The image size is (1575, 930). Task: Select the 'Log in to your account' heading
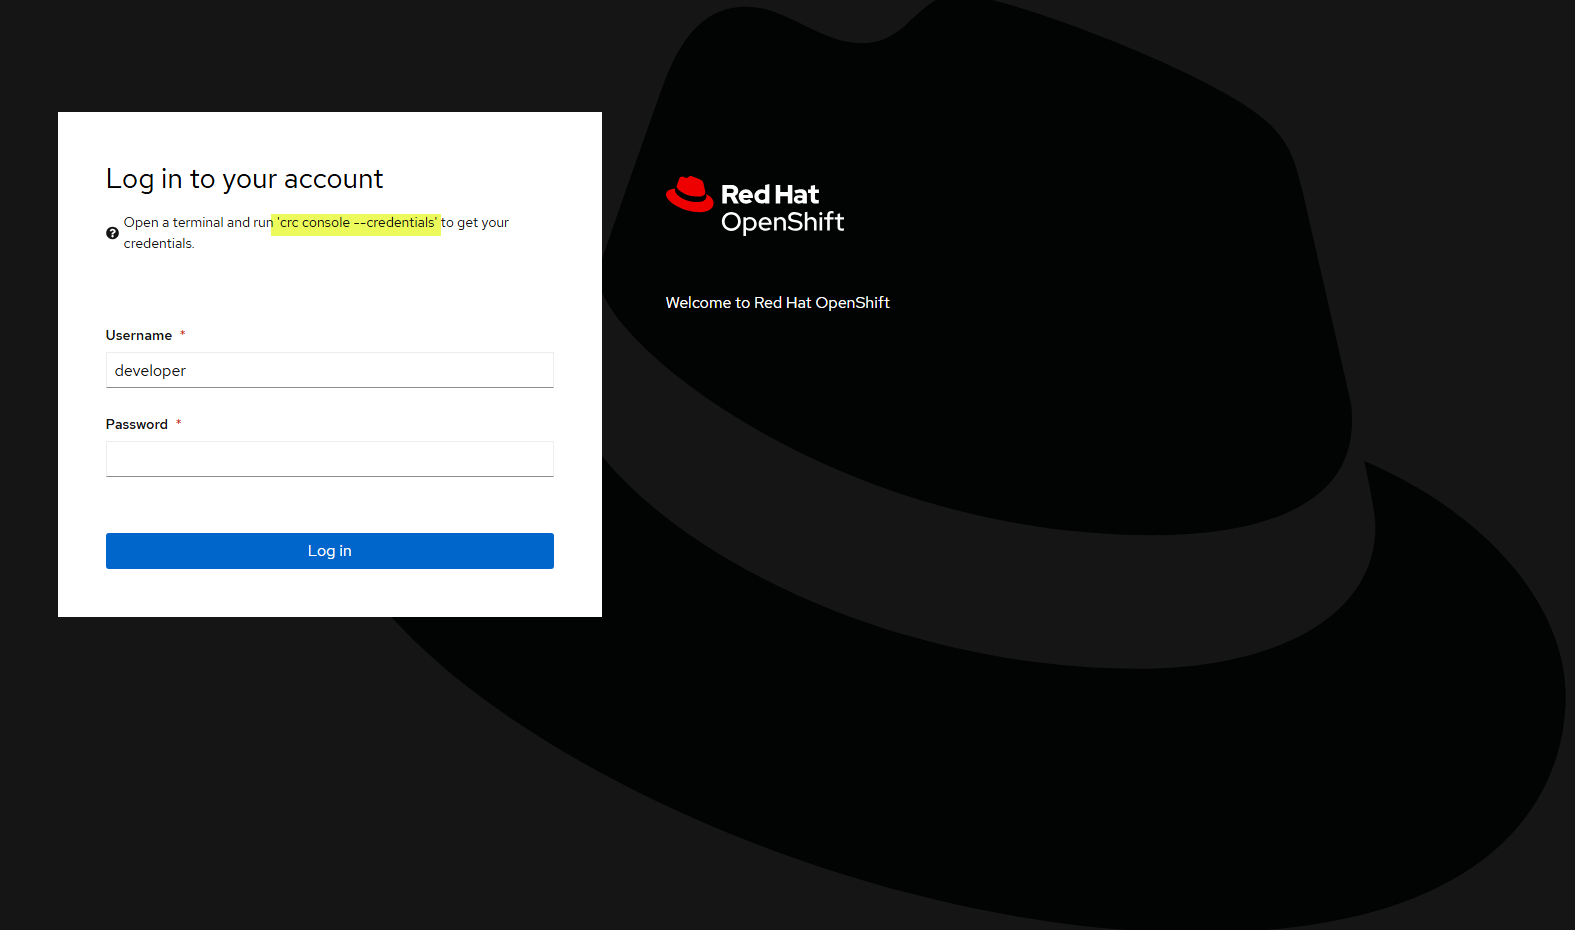245,179
